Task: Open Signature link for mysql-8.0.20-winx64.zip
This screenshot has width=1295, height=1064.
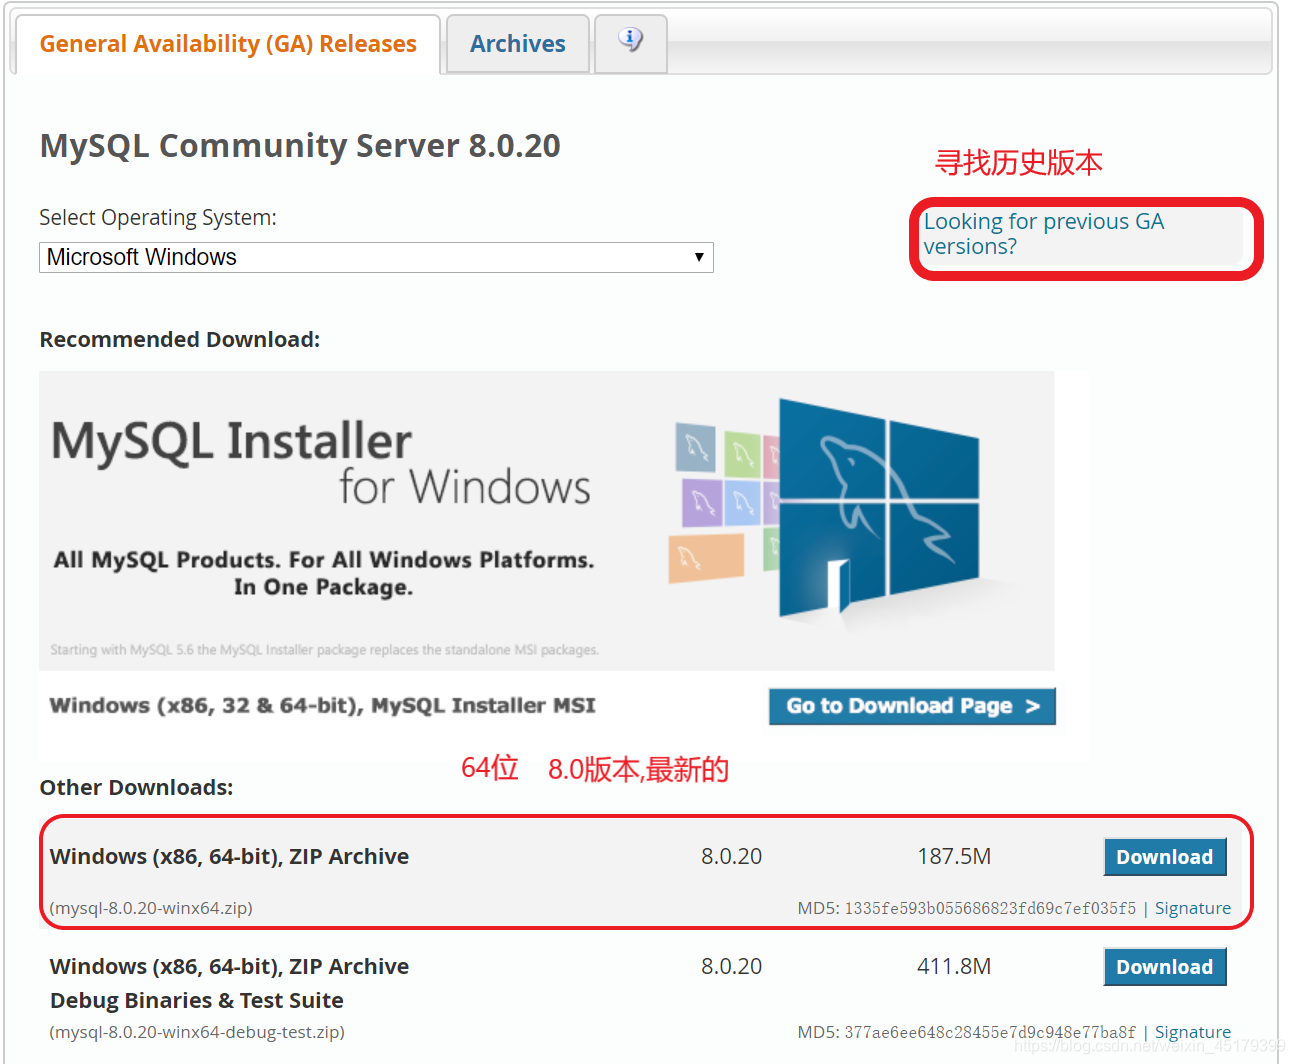Action: coord(1193,908)
